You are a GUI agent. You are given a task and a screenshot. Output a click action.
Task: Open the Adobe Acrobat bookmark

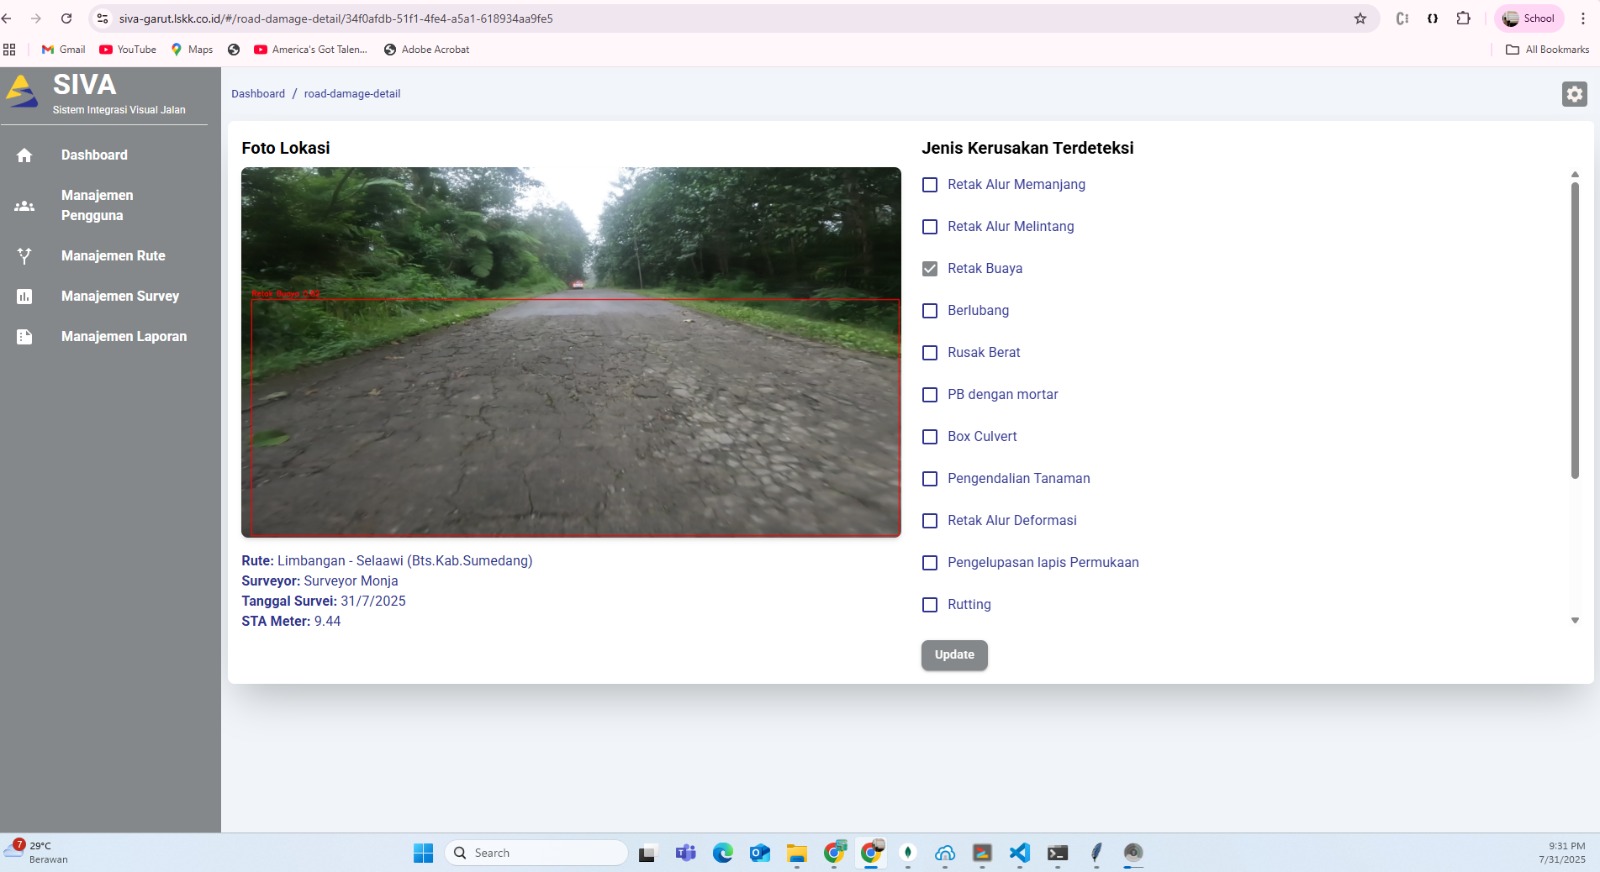pos(426,49)
